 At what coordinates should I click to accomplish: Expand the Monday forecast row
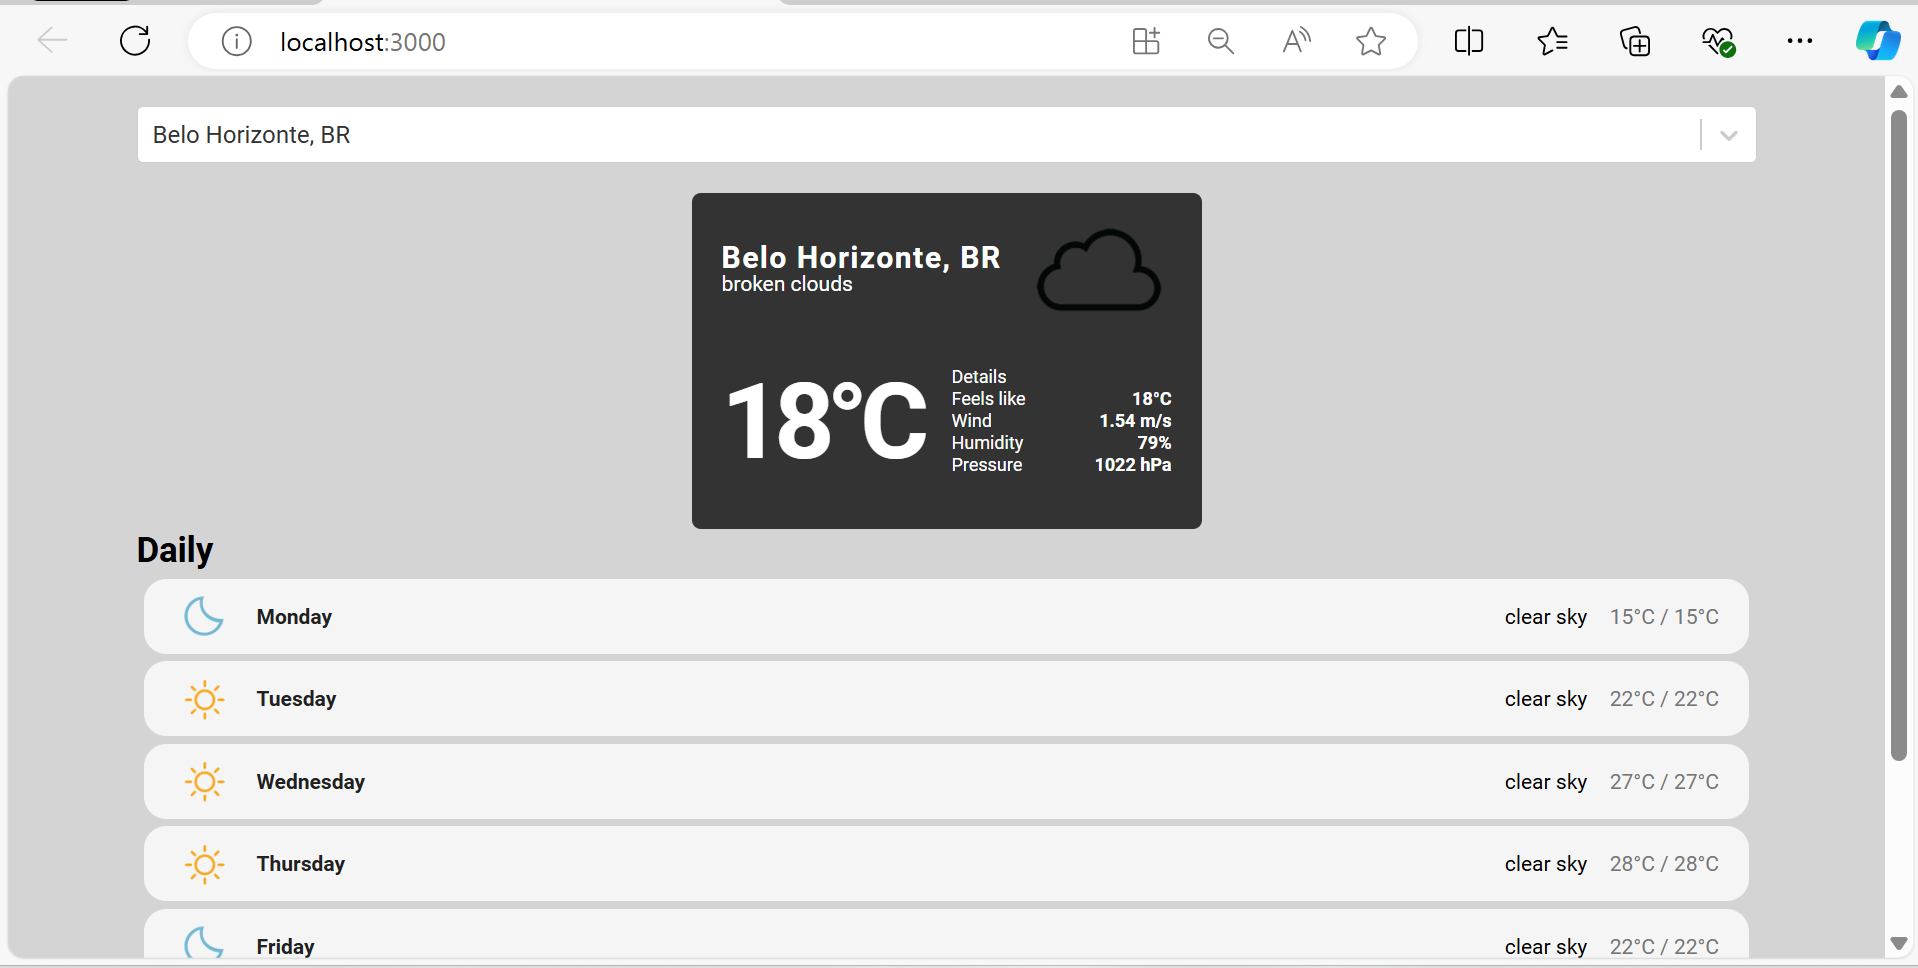coord(945,617)
